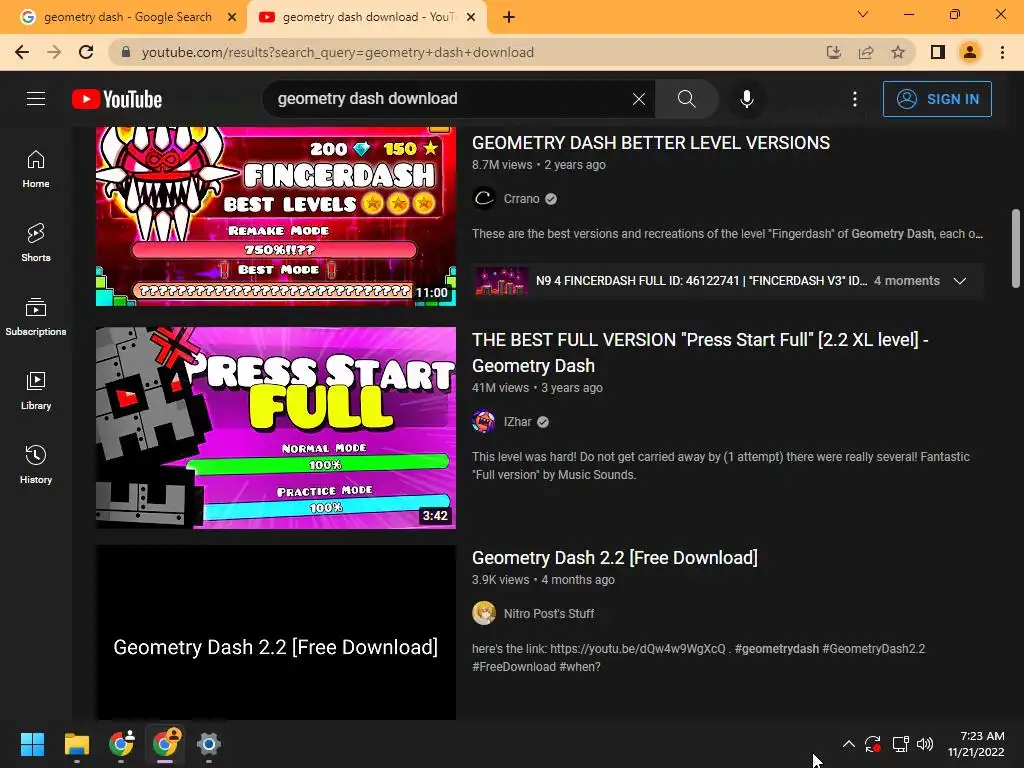1024x768 pixels.
Task: Select geometry dash download YouTube tab
Action: coord(367,17)
